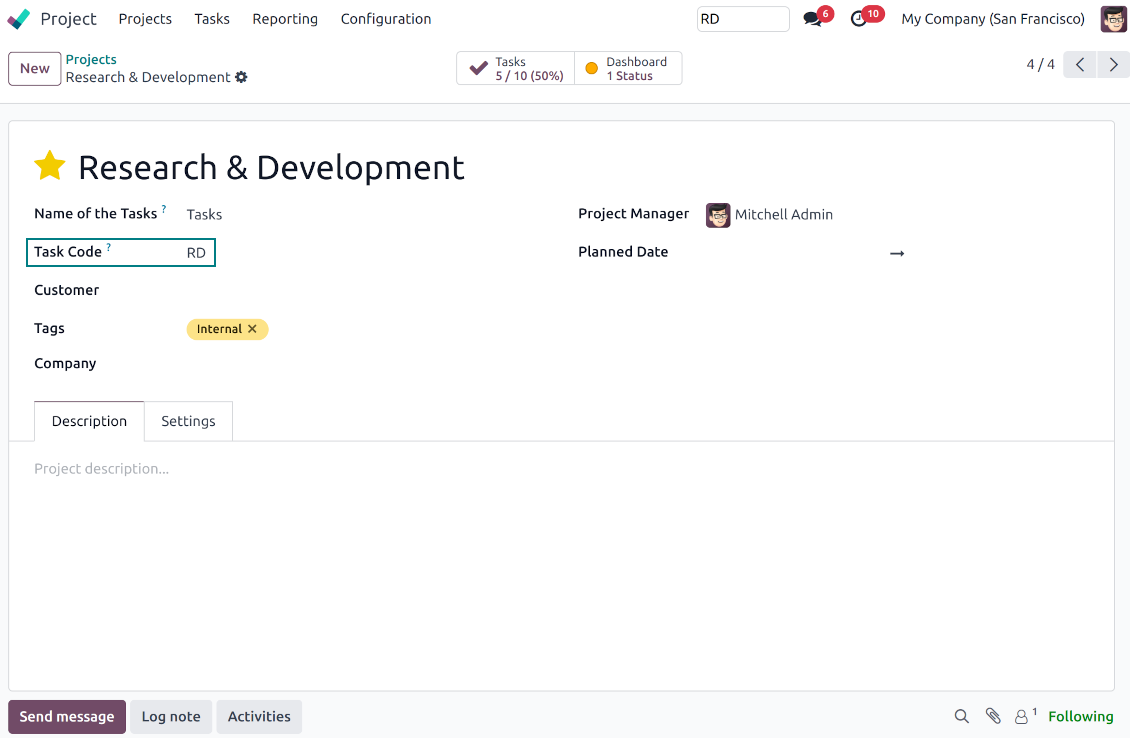Click the Projects breadcrumb link
1130x738 pixels.
pyautogui.click(x=91, y=60)
